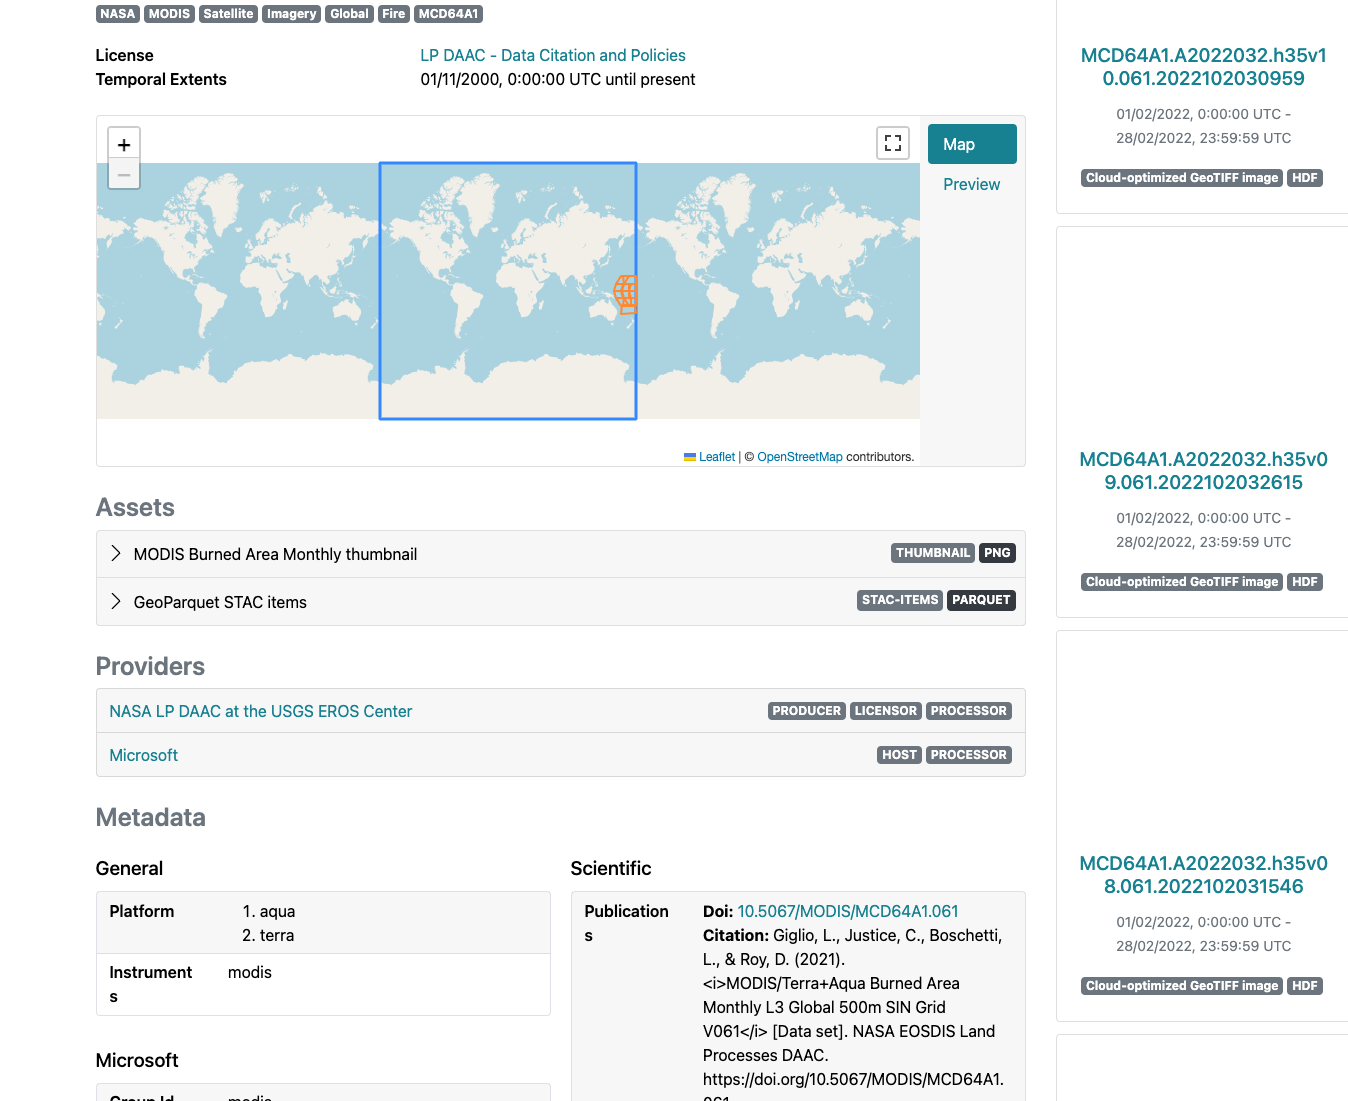Switch to the Preview tab
The image size is (1348, 1101).
970,184
